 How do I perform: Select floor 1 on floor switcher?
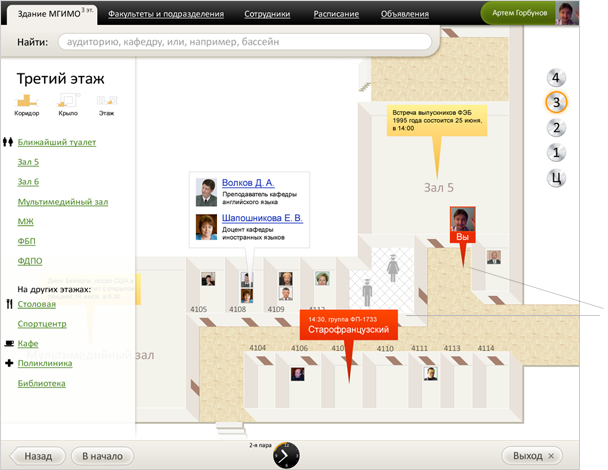point(557,153)
